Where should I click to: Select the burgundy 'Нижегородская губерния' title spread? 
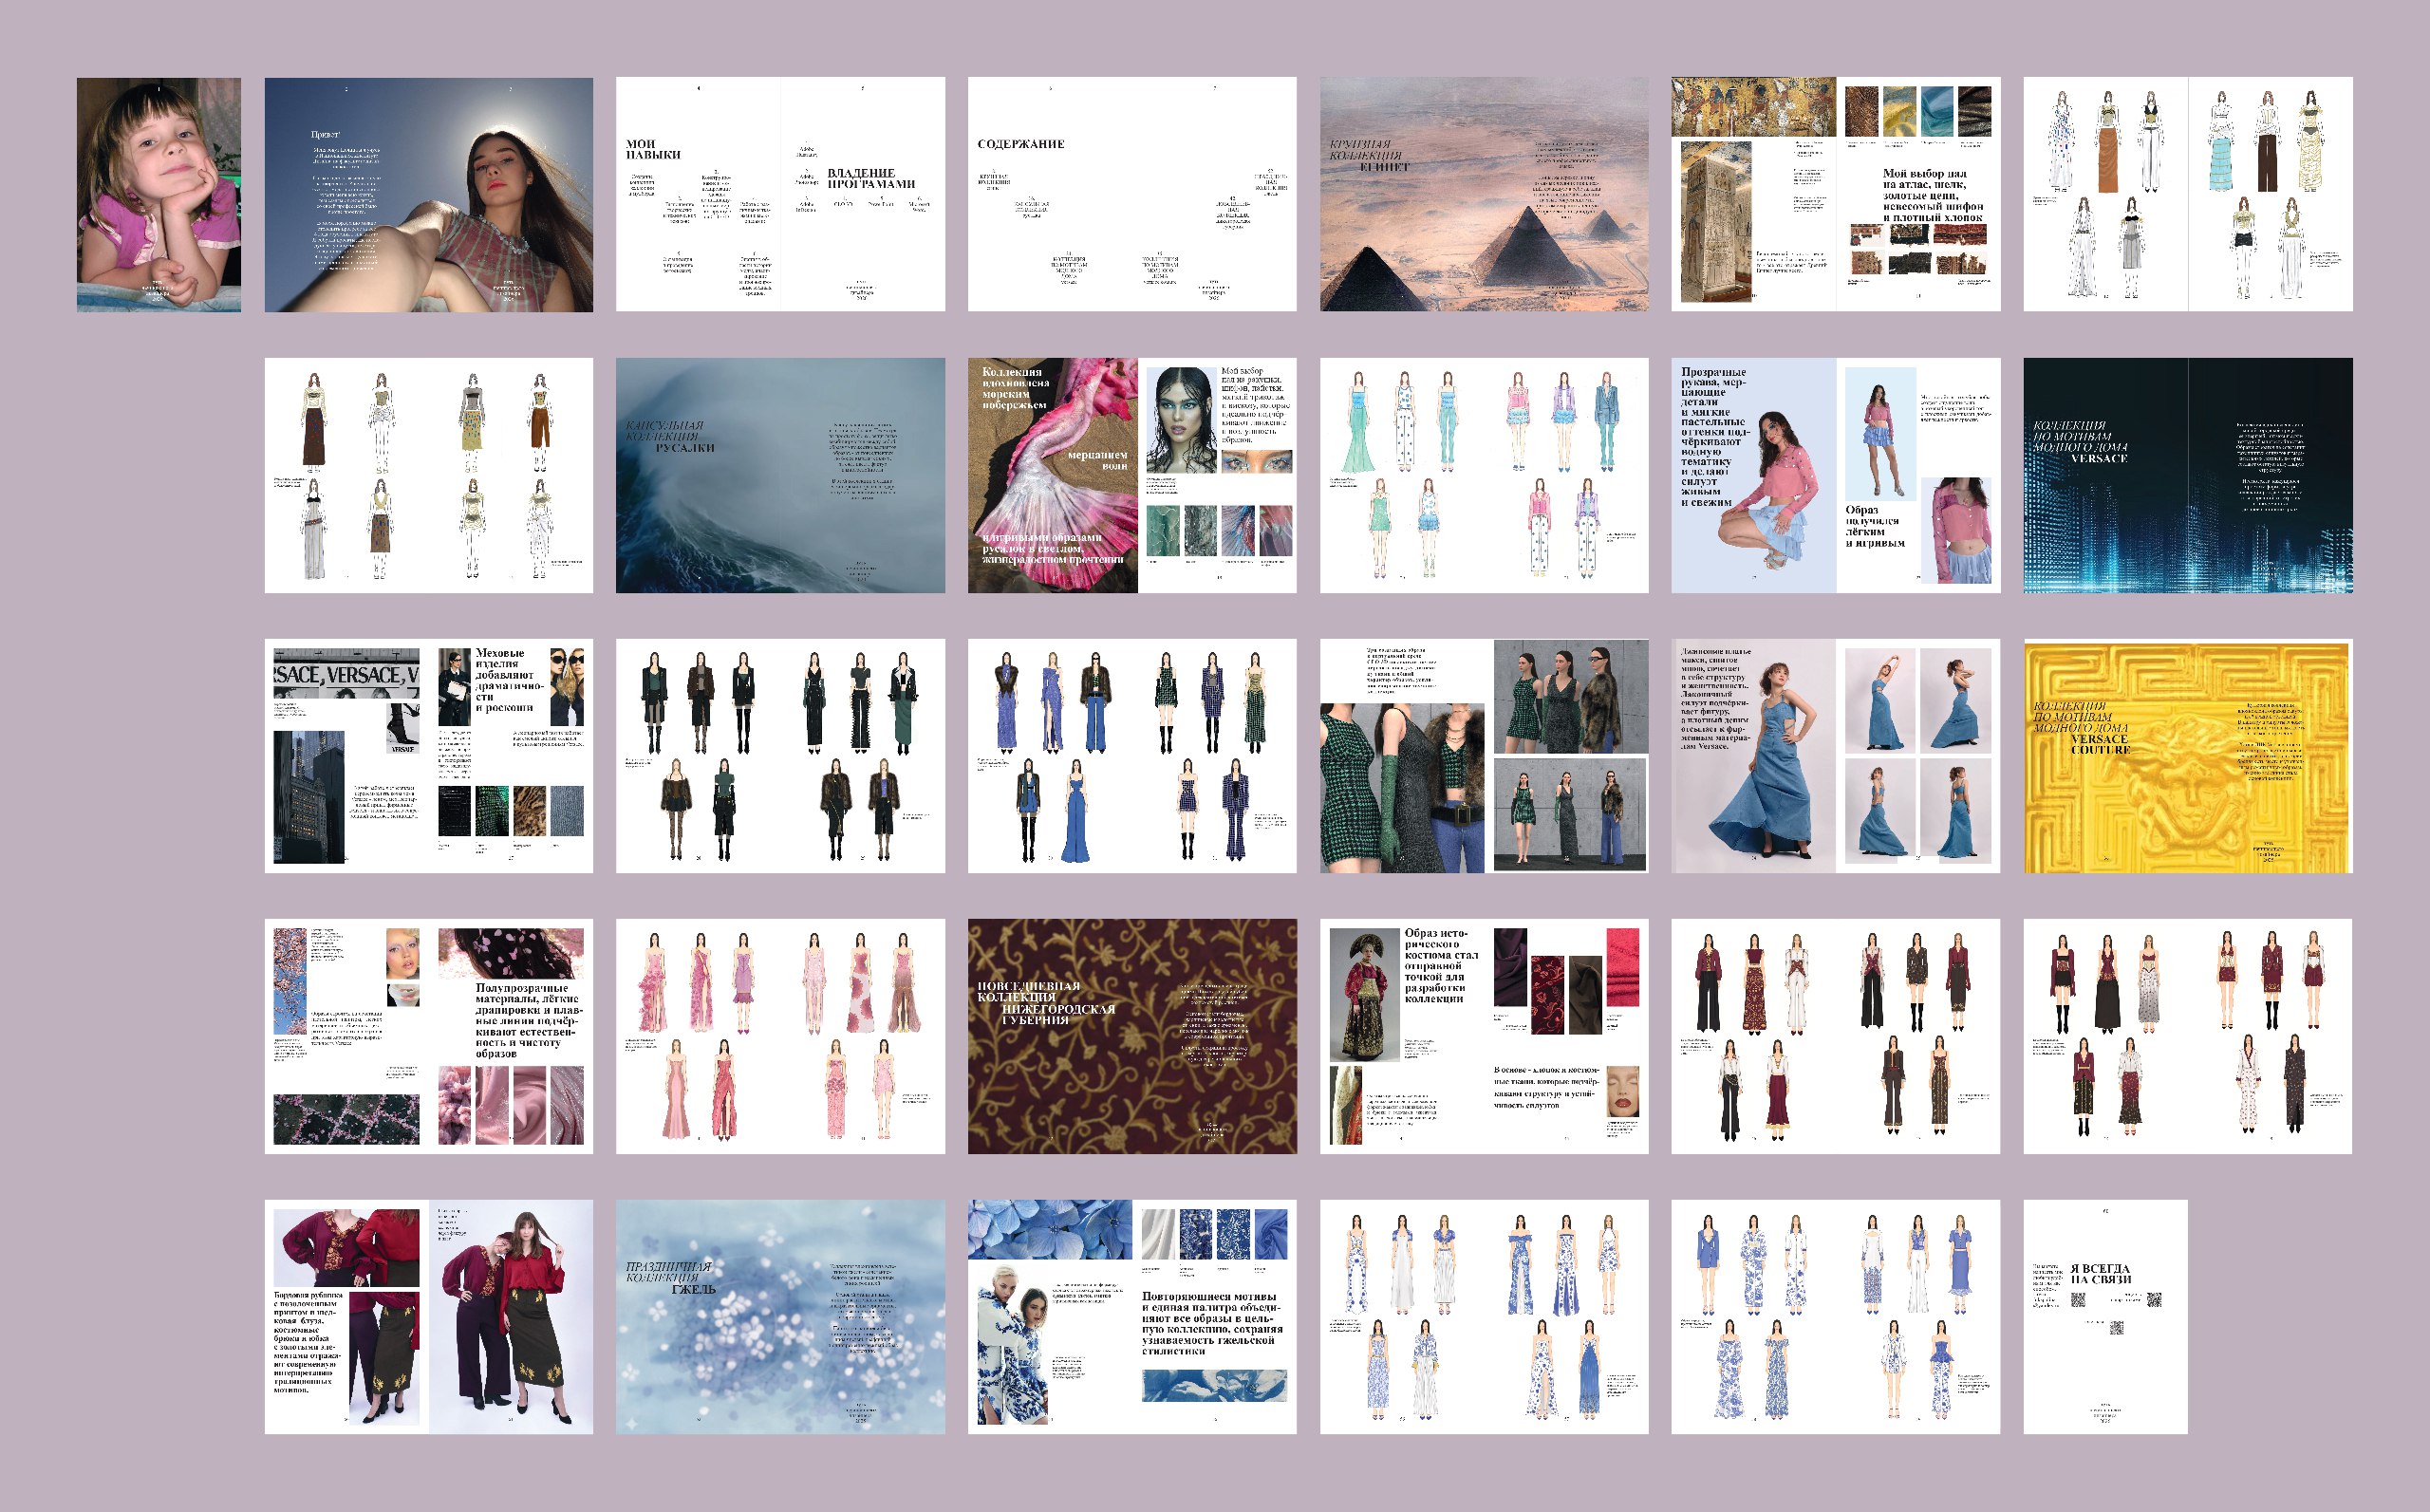click(1131, 1036)
